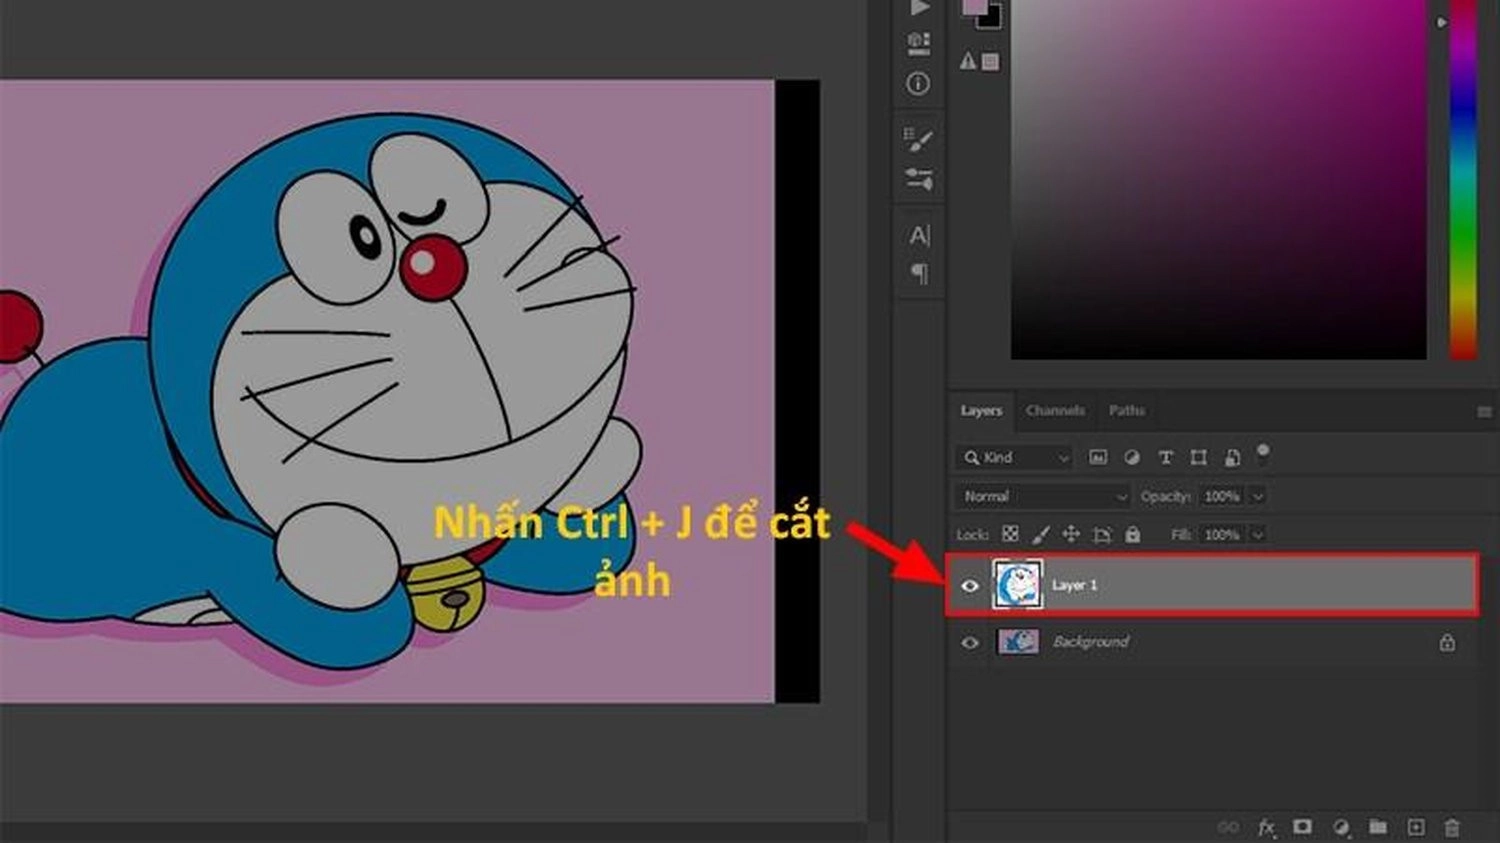Select the Layer 1 name text

[x=1074, y=585]
